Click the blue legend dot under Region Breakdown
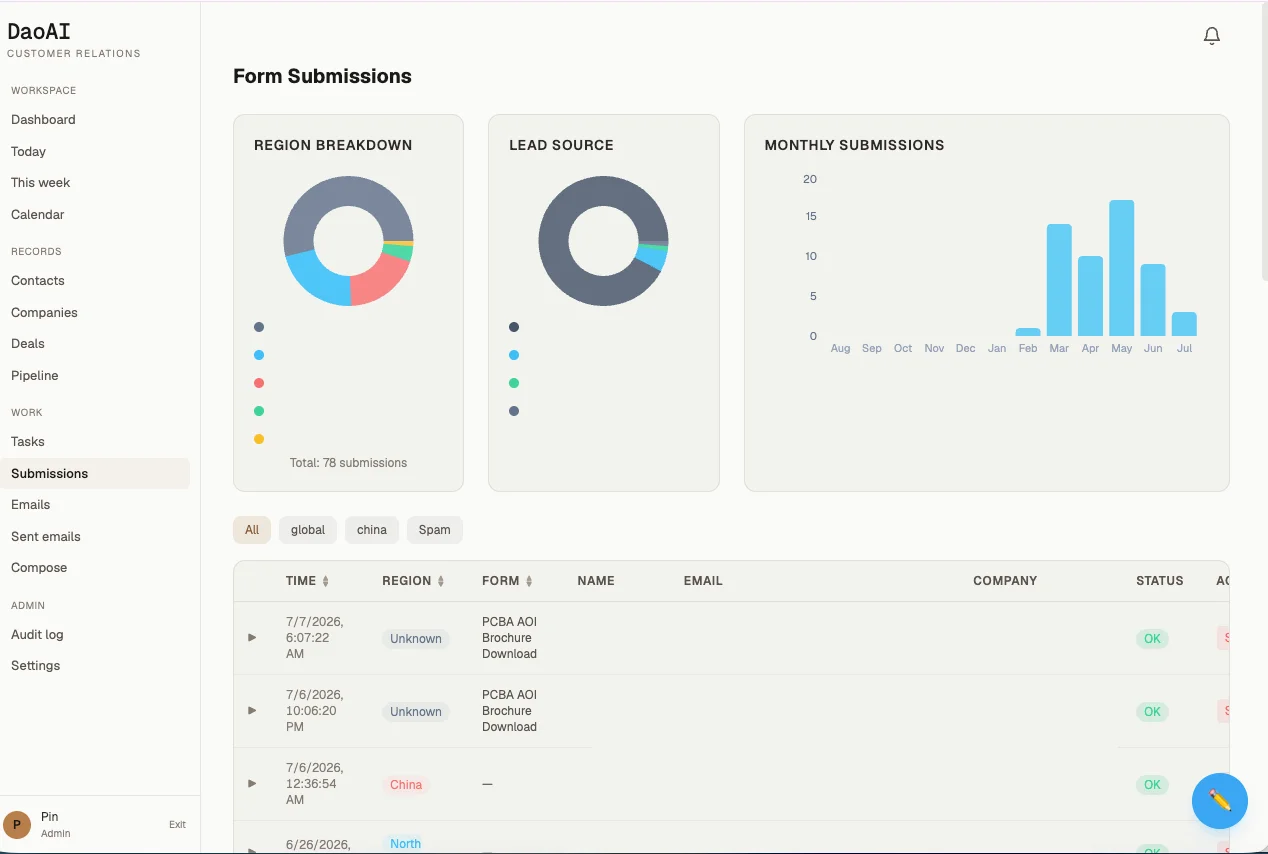1268x854 pixels. pos(259,355)
